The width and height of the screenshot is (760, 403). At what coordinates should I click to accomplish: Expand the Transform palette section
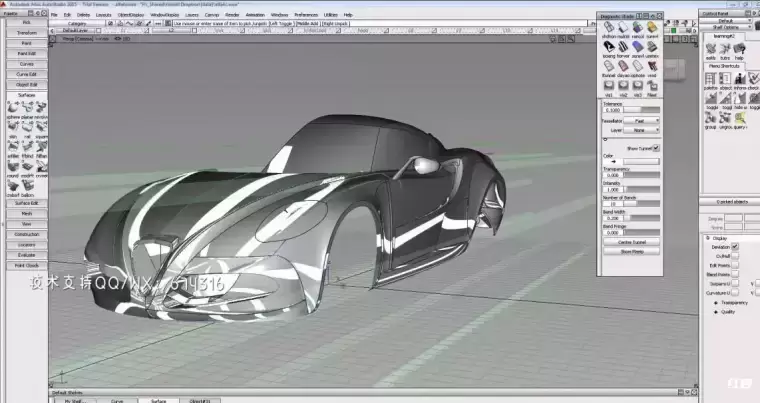click(x=27, y=33)
